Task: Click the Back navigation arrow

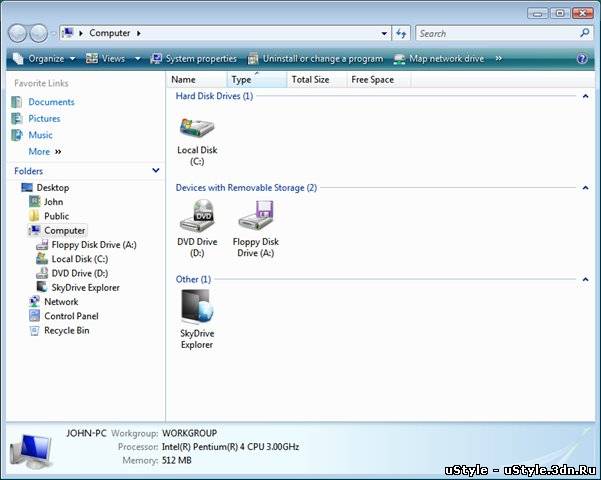Action: click(x=17, y=33)
